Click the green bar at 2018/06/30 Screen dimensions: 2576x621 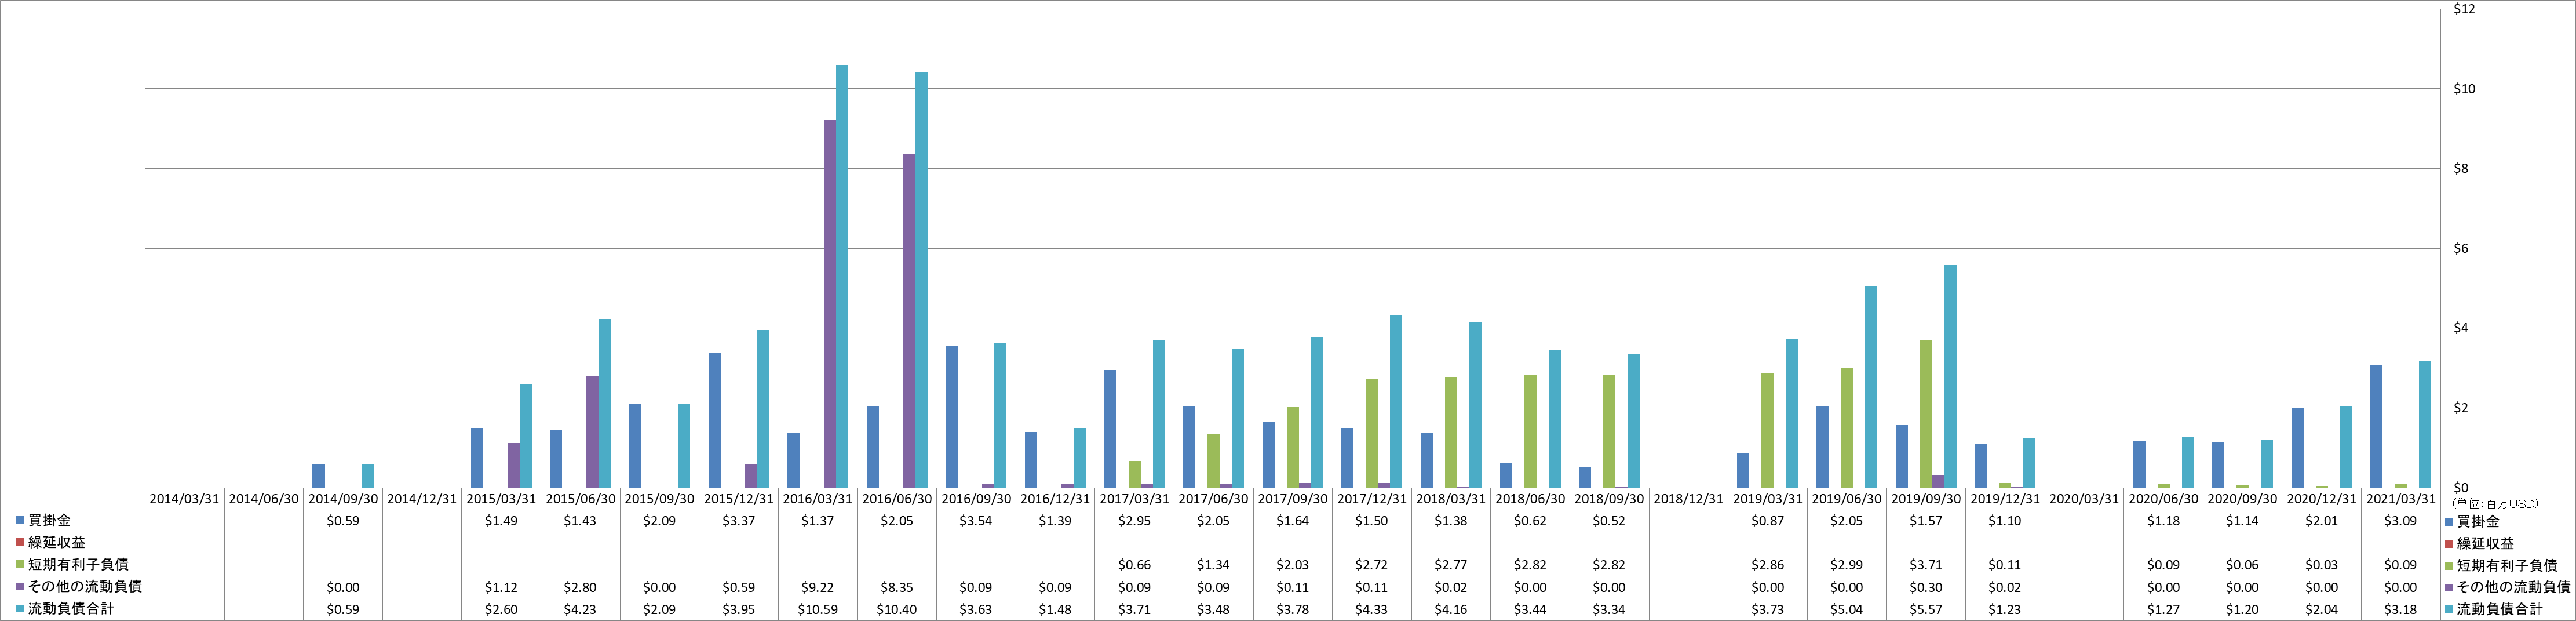(x=1530, y=432)
